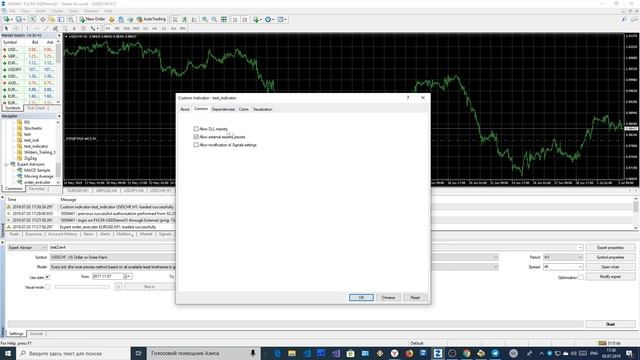Image resolution: width=640 pixels, height=360 pixels.
Task: Open the Indicators list toolbar dropdown
Action: tap(257, 19)
